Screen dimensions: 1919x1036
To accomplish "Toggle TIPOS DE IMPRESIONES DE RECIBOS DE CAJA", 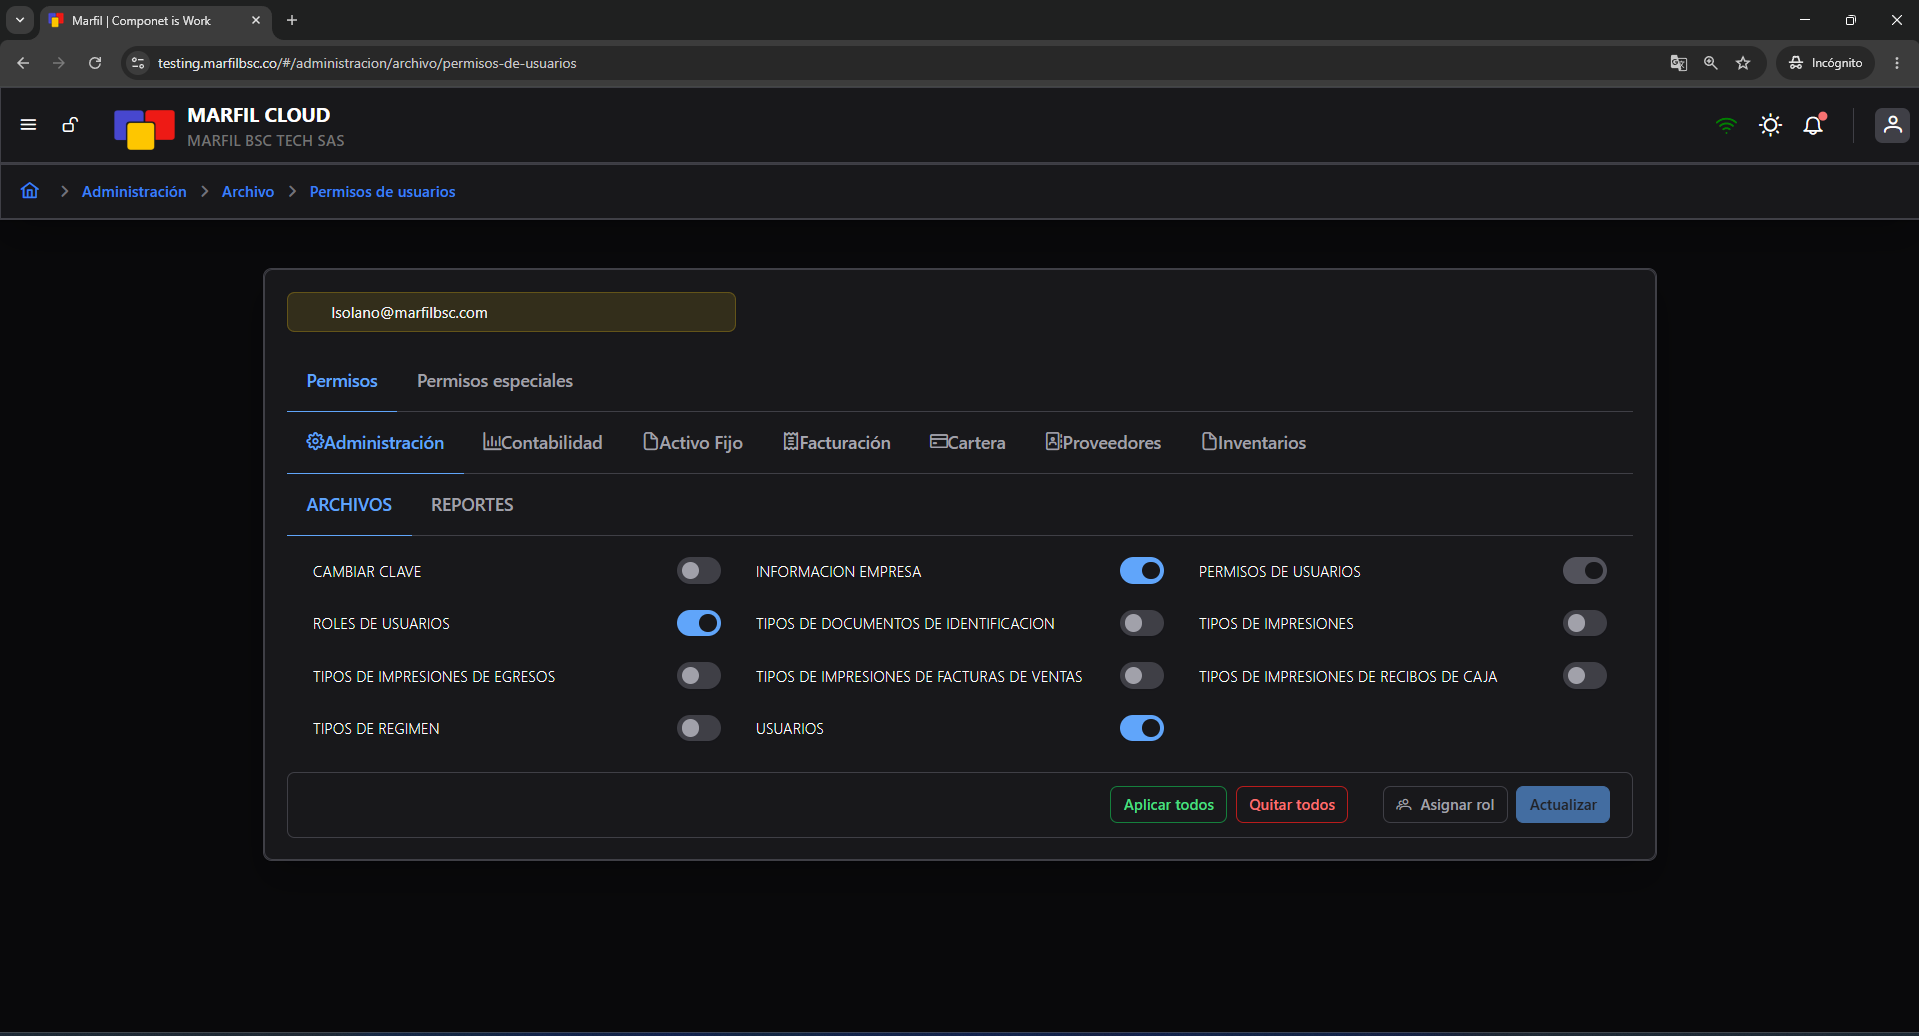I will (1585, 676).
